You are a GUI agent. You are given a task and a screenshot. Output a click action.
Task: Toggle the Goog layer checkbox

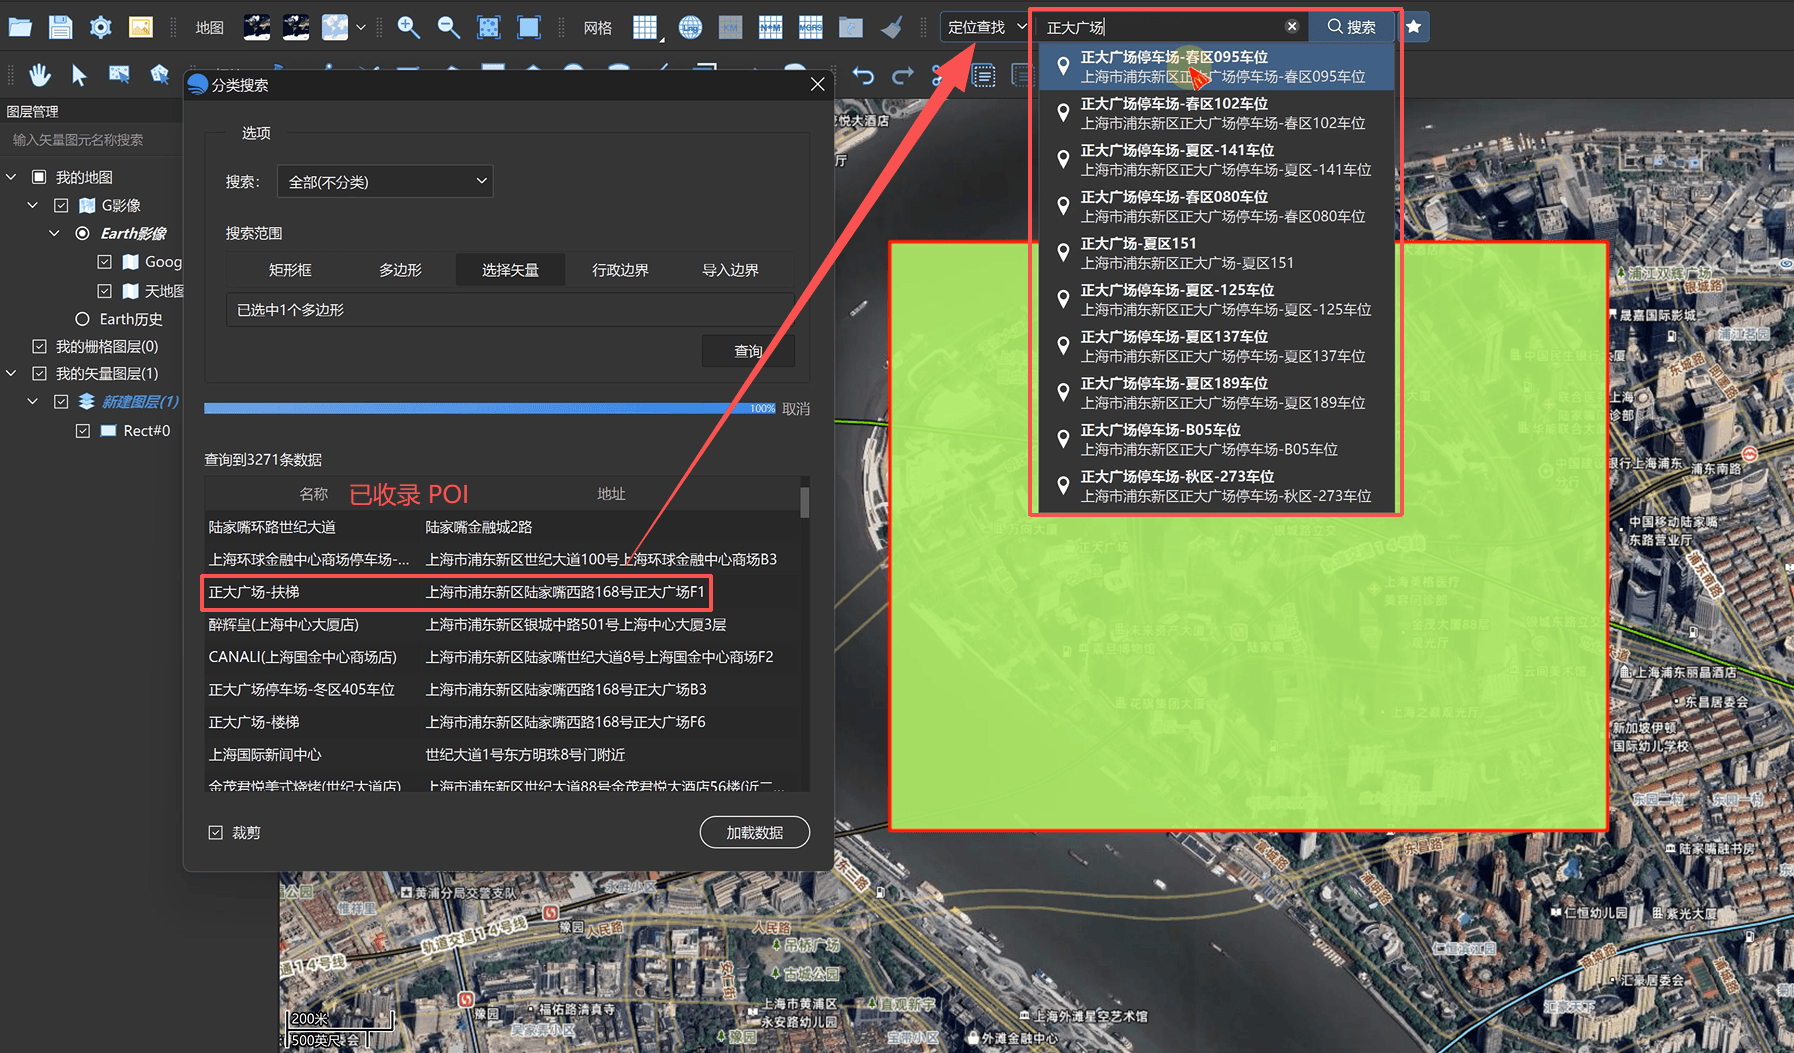(x=104, y=262)
